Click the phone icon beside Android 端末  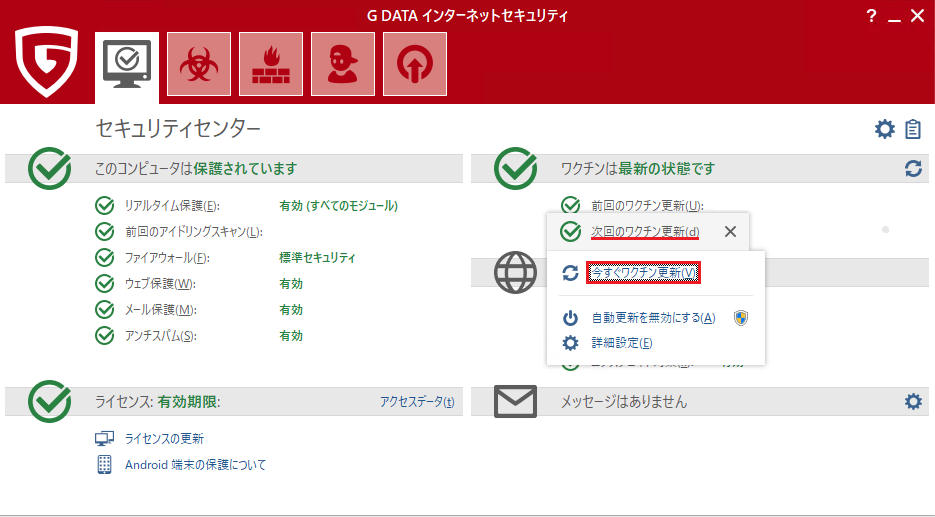(x=104, y=465)
